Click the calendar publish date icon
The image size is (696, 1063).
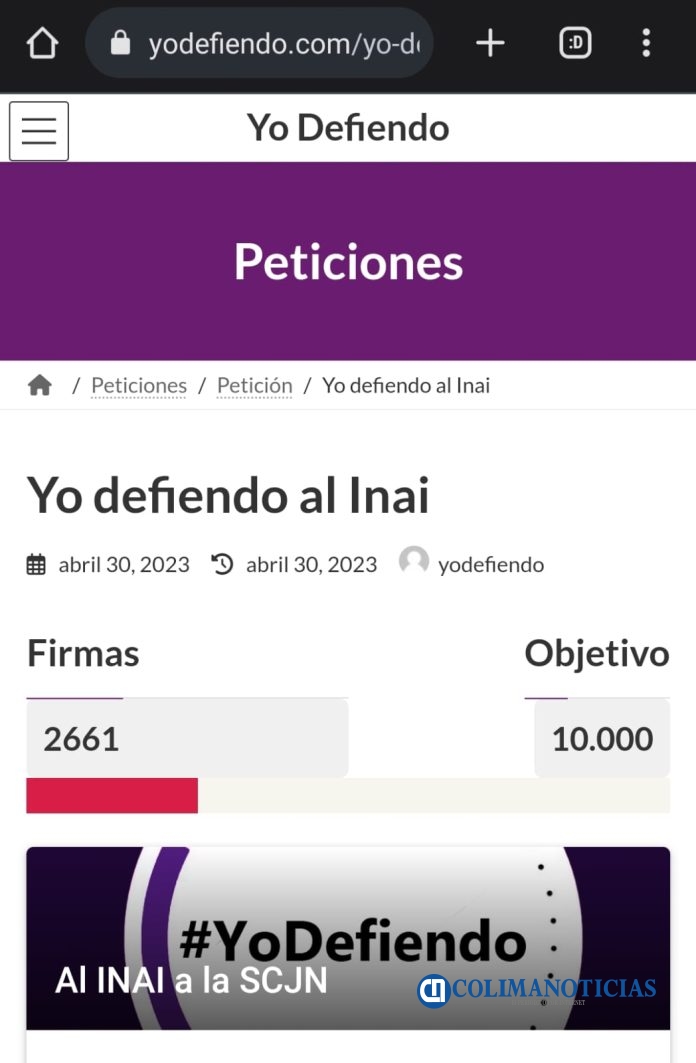click(36, 565)
